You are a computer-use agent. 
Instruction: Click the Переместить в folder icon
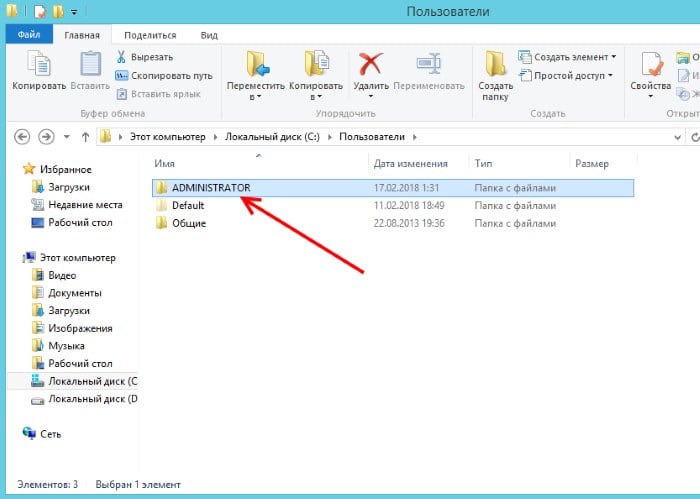[258, 65]
